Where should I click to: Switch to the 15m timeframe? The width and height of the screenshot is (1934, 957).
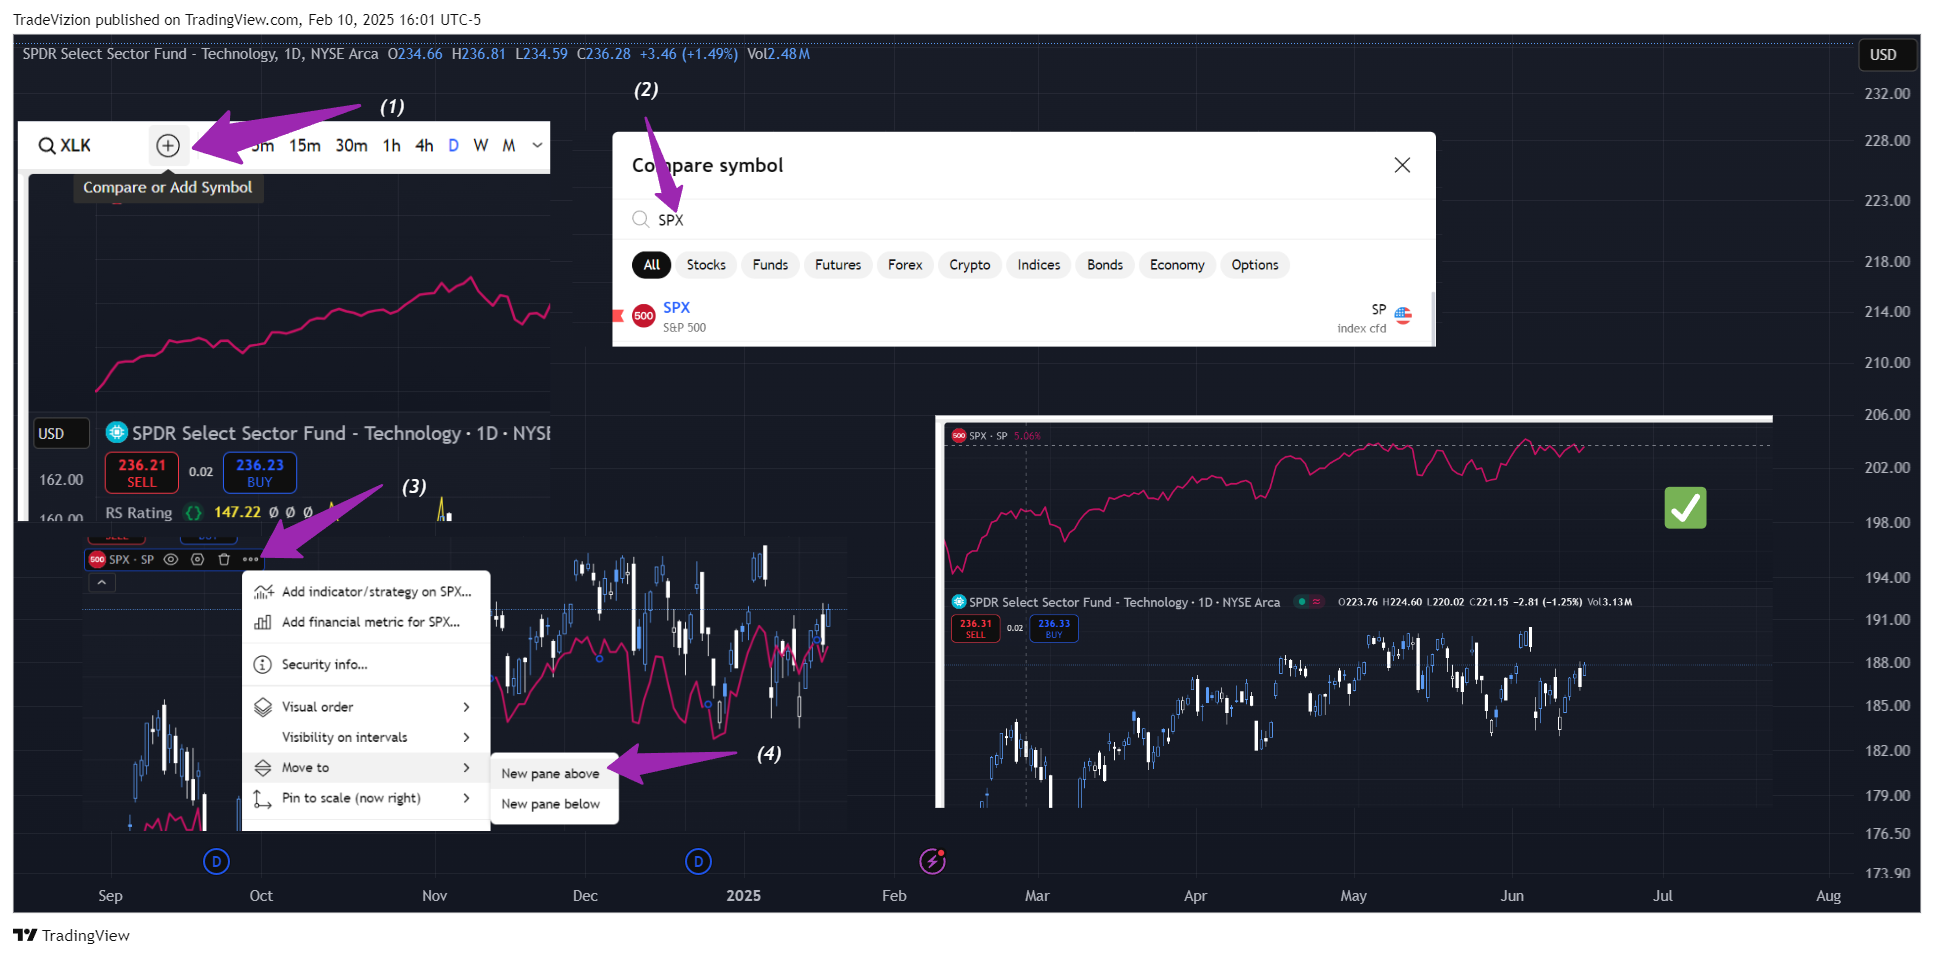click(305, 146)
